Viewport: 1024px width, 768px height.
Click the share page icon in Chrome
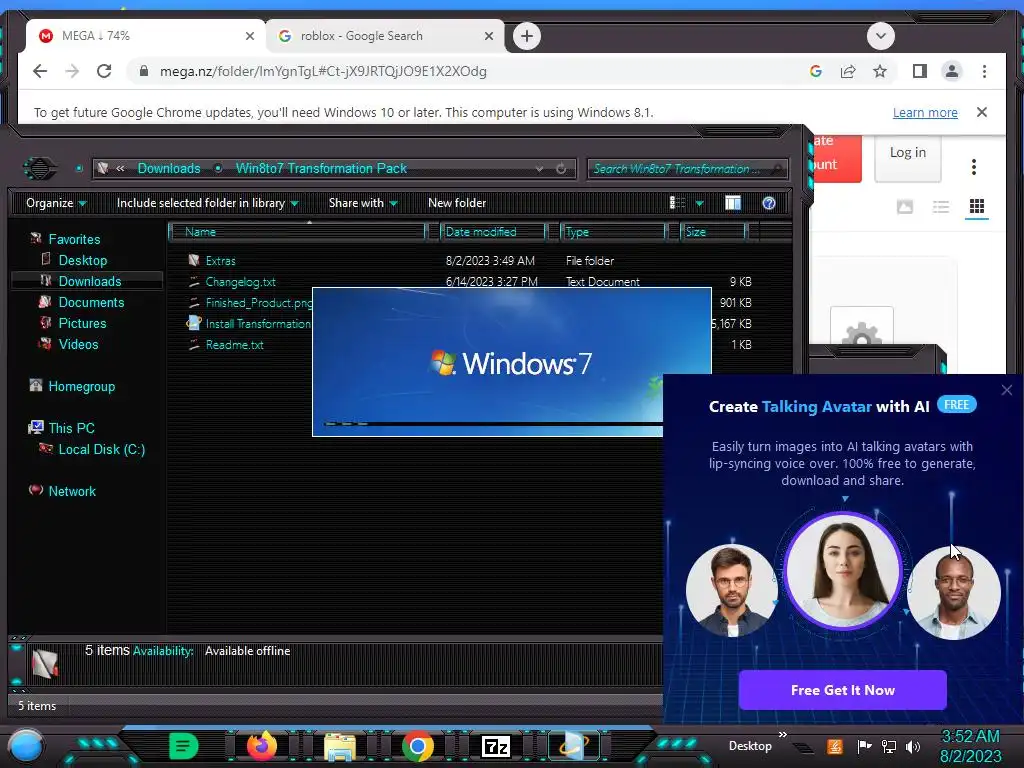point(848,71)
